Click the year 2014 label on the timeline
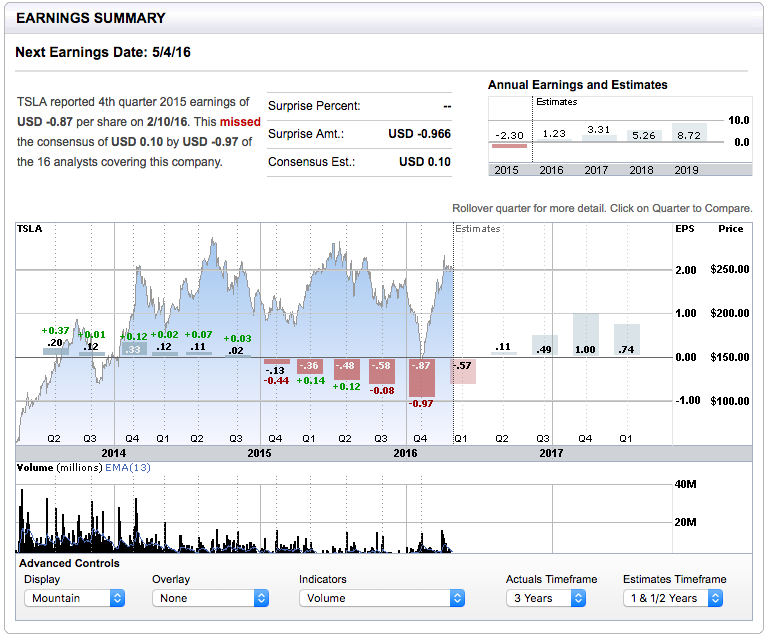This screenshot has height=641, width=769. (x=114, y=453)
